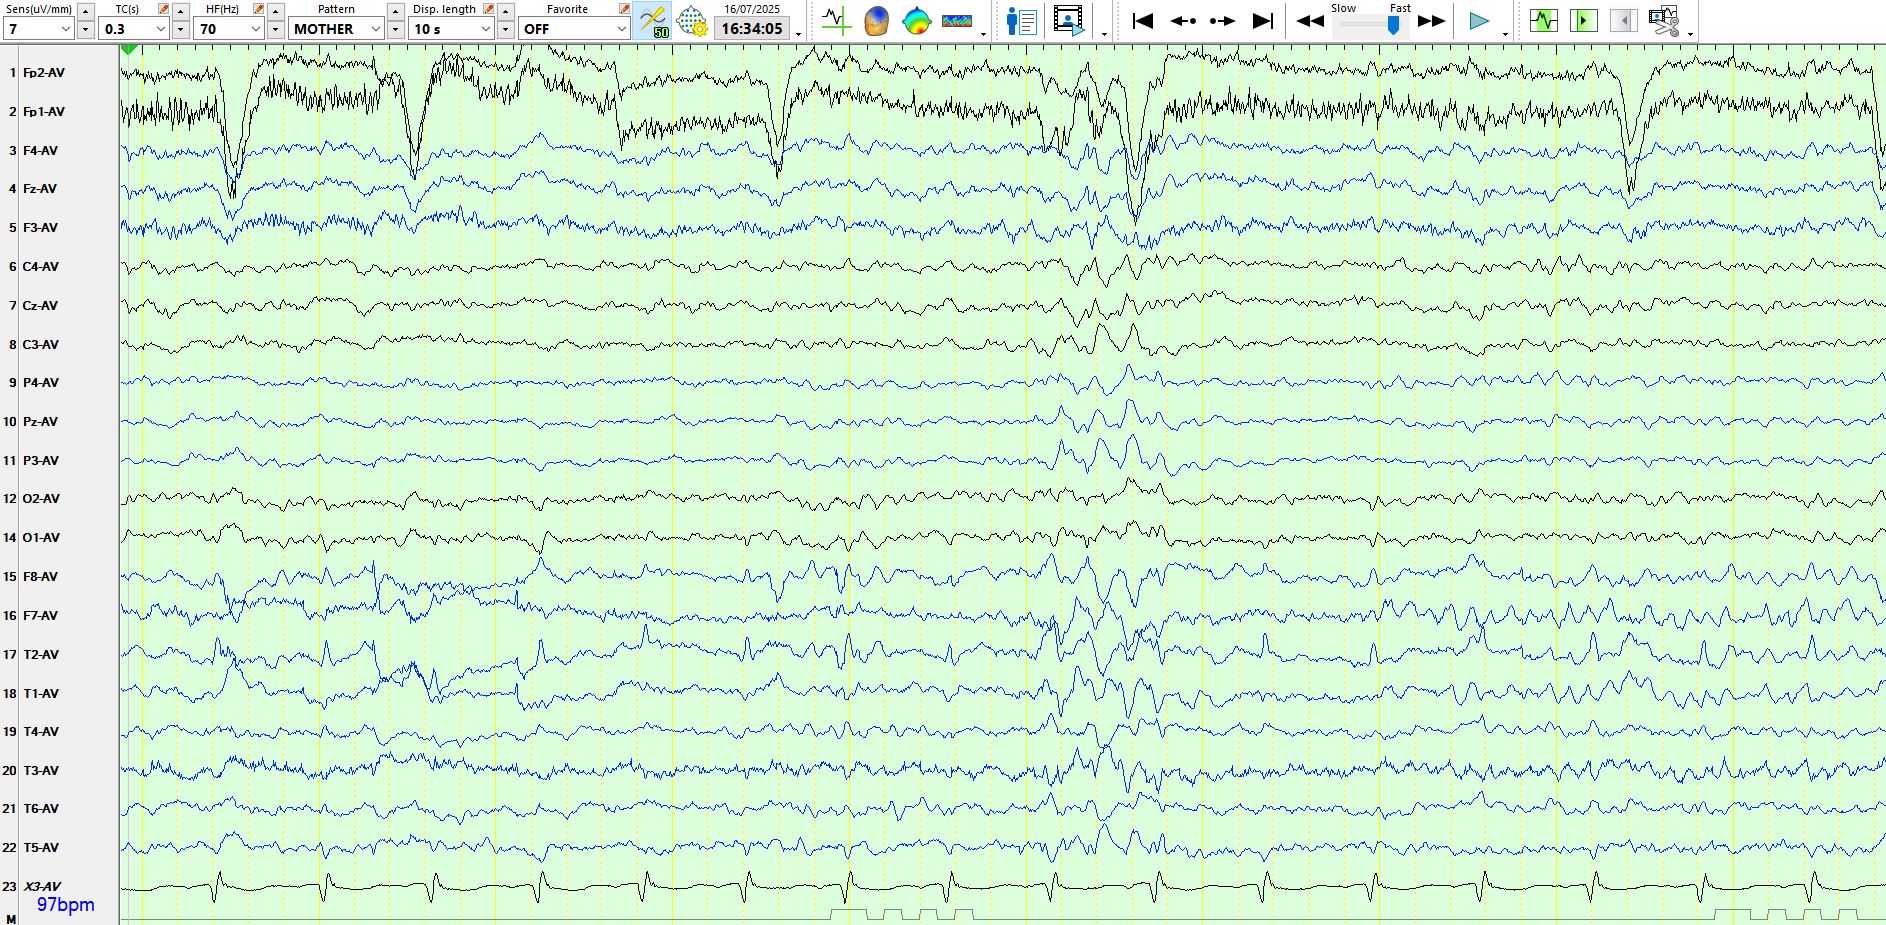1886x925 pixels.
Task: Open the 2D topographic scalp map
Action: point(916,20)
